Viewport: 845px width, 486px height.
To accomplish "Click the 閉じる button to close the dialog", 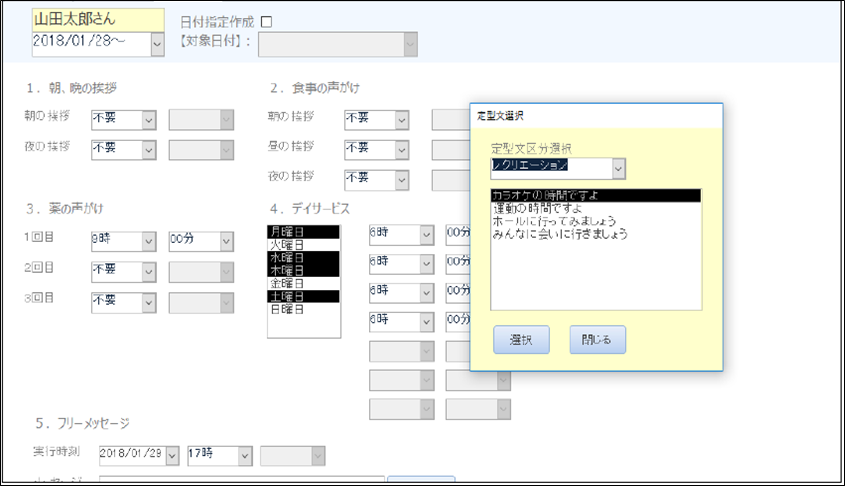I will click(x=597, y=340).
